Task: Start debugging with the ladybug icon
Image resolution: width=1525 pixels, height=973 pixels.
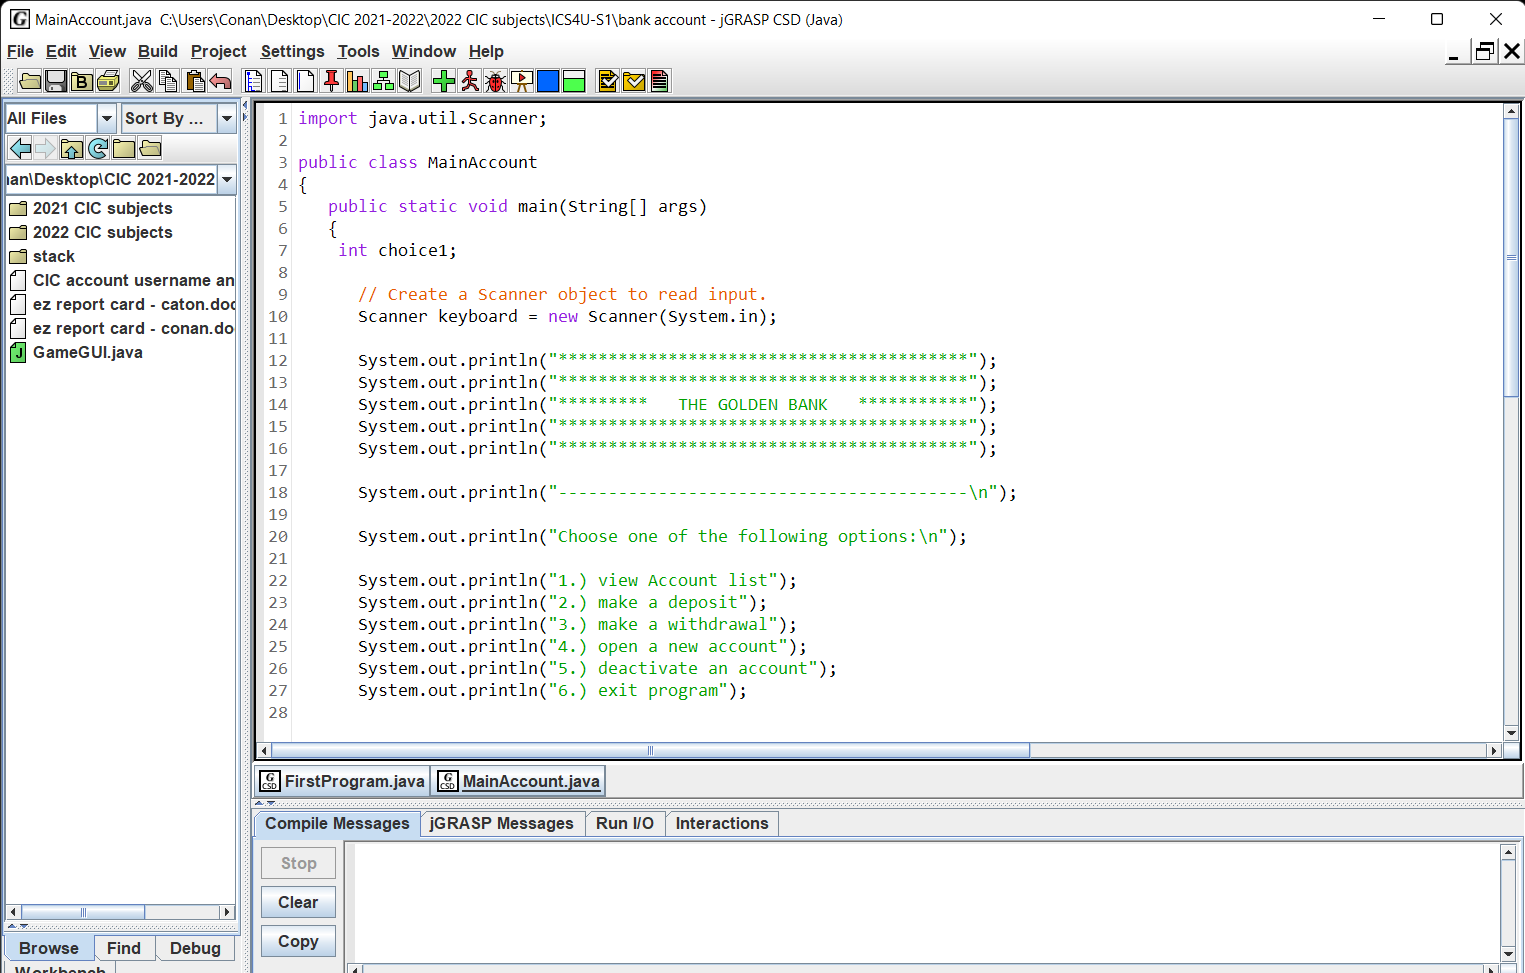Action: 496,81
